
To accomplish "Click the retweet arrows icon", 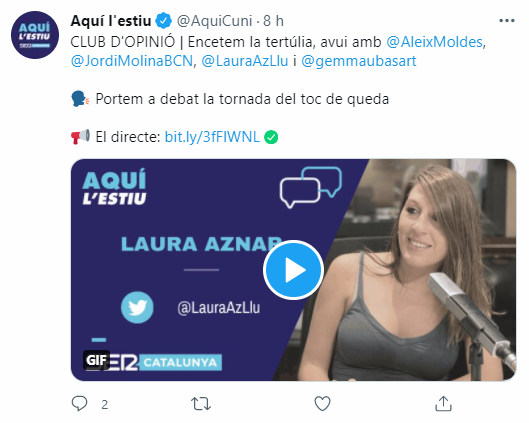I will [201, 404].
